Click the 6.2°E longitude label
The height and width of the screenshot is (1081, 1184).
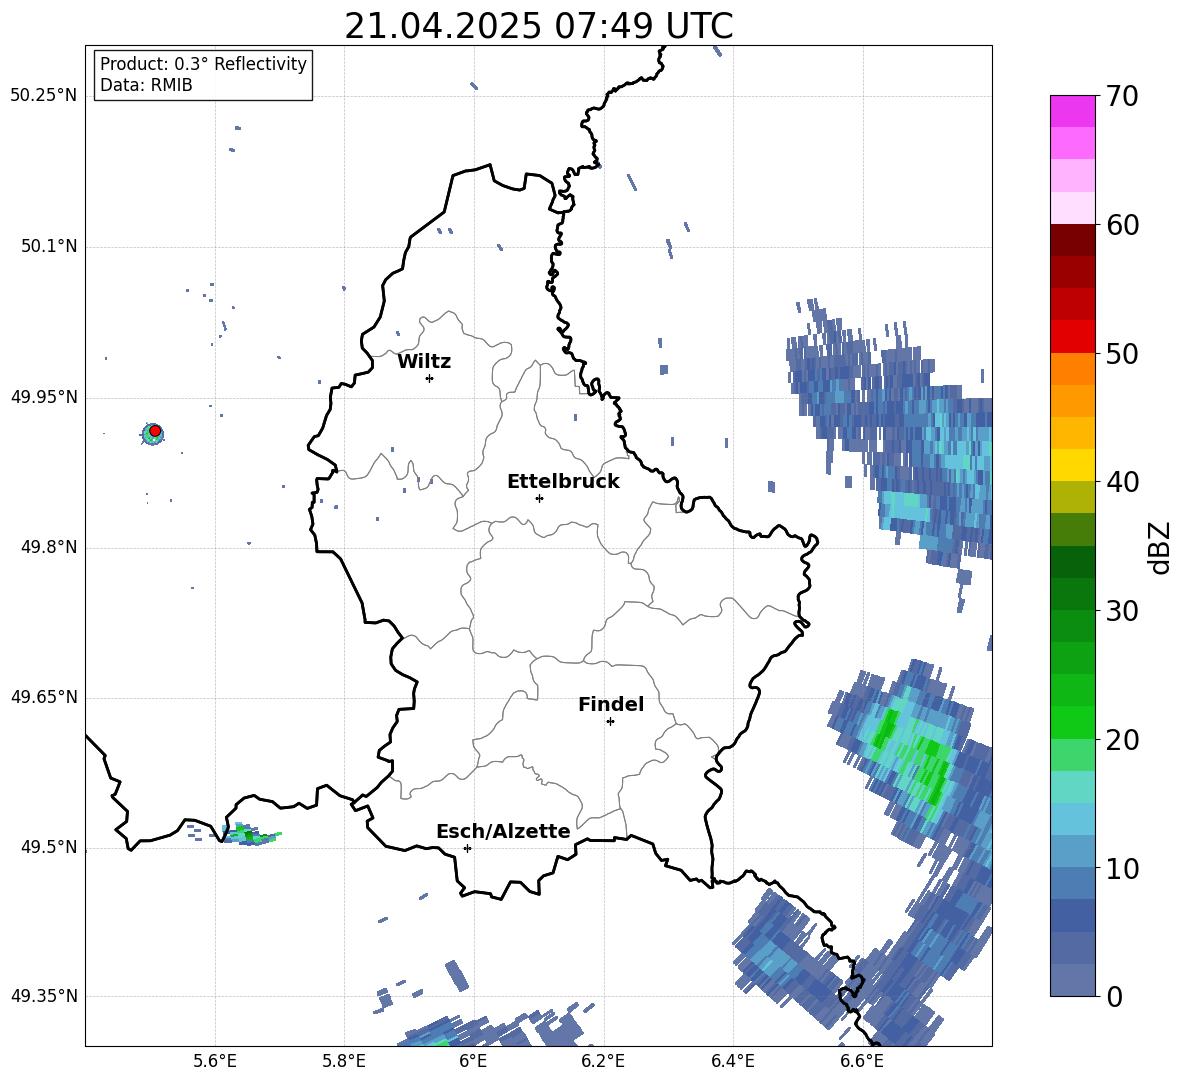tap(603, 1062)
